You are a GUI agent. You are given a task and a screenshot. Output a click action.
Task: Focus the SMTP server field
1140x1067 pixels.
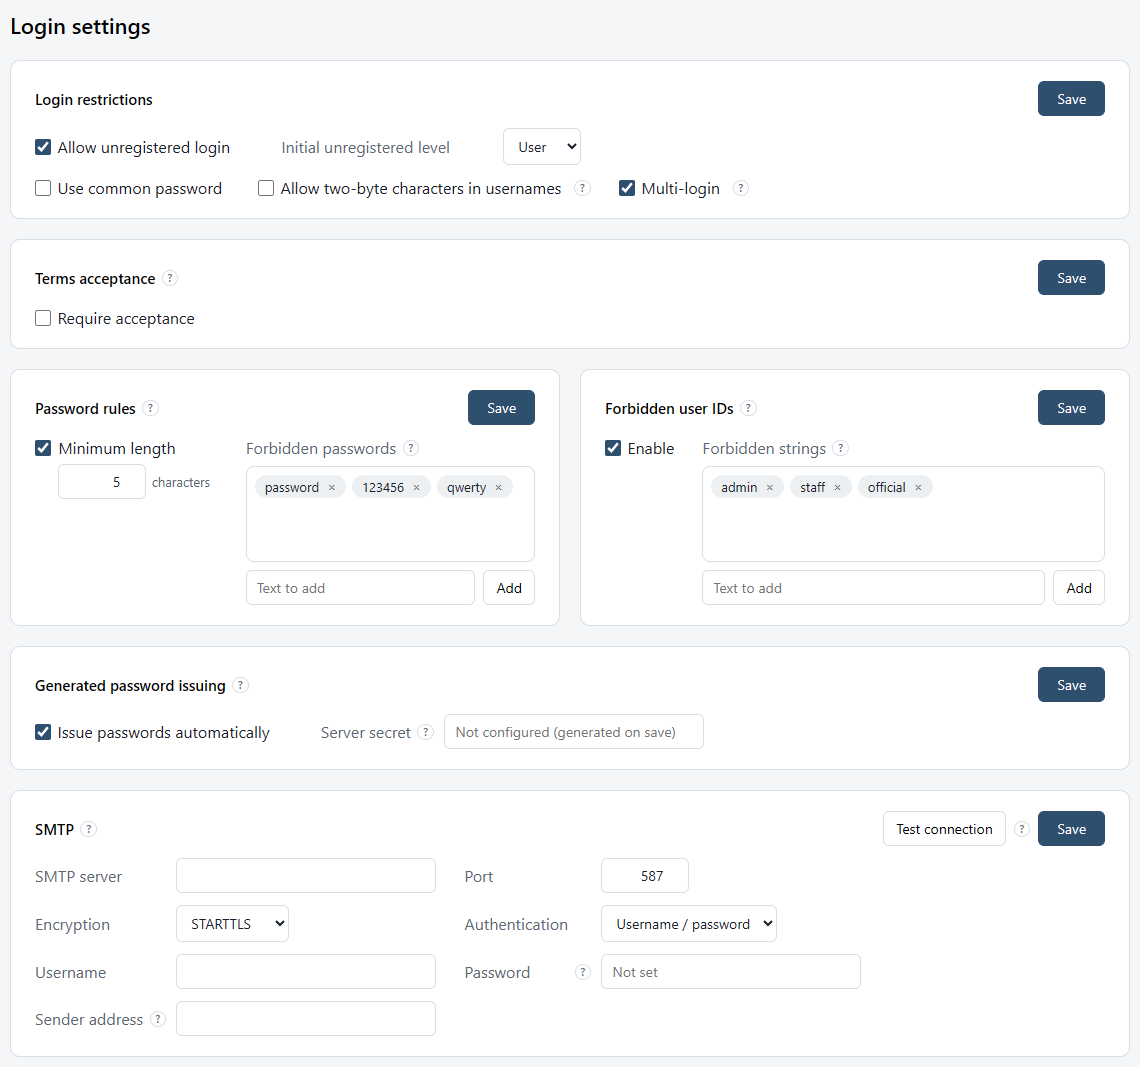tap(306, 876)
